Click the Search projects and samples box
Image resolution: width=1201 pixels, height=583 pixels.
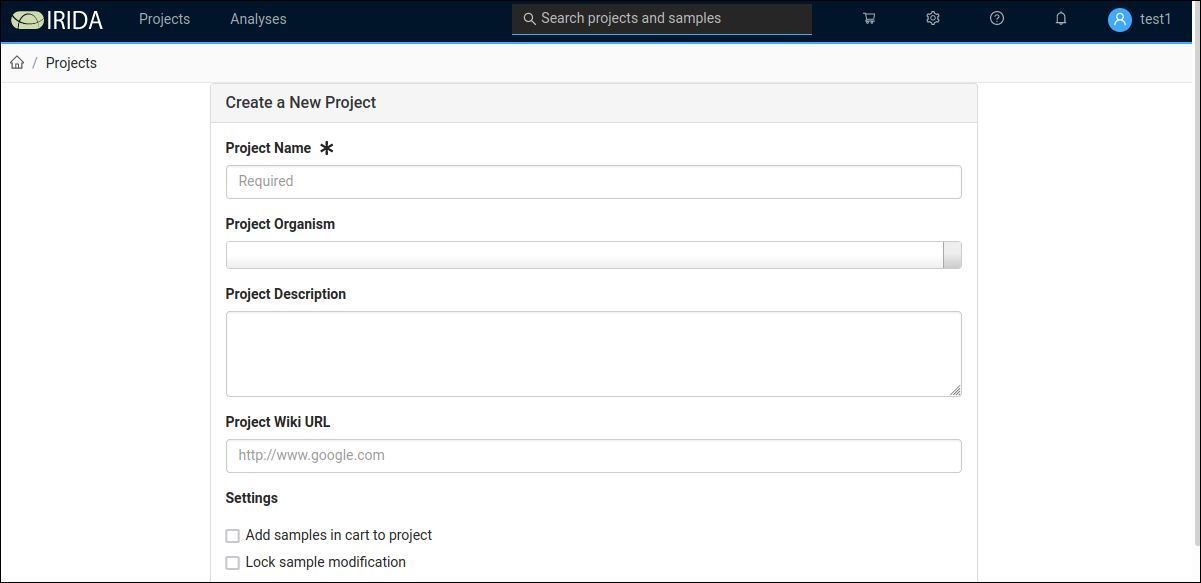click(662, 19)
